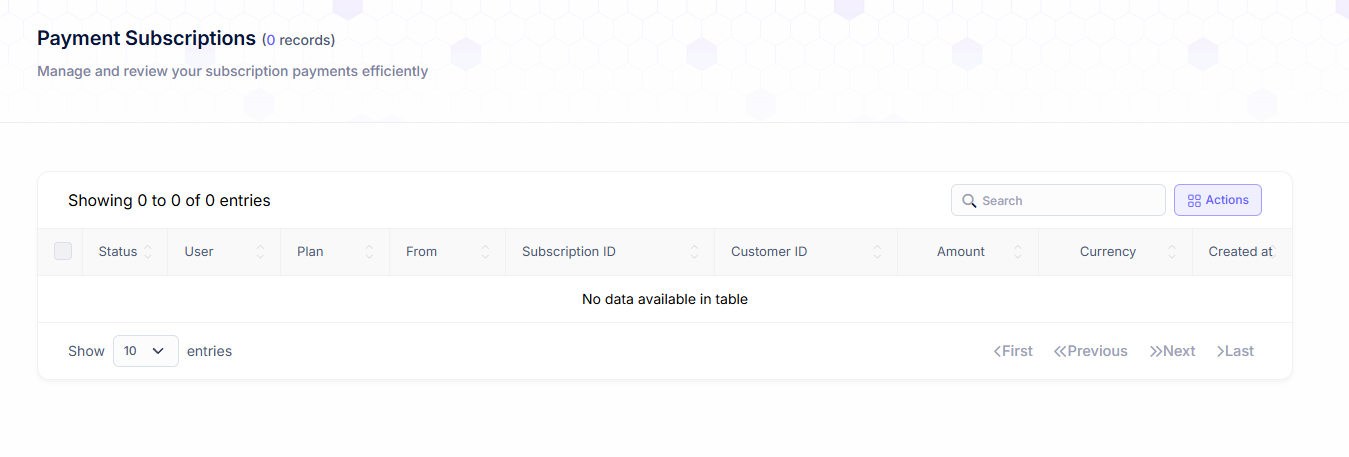Click the Customer ID column header
Screen dimensions: 1349x457
(x=769, y=252)
